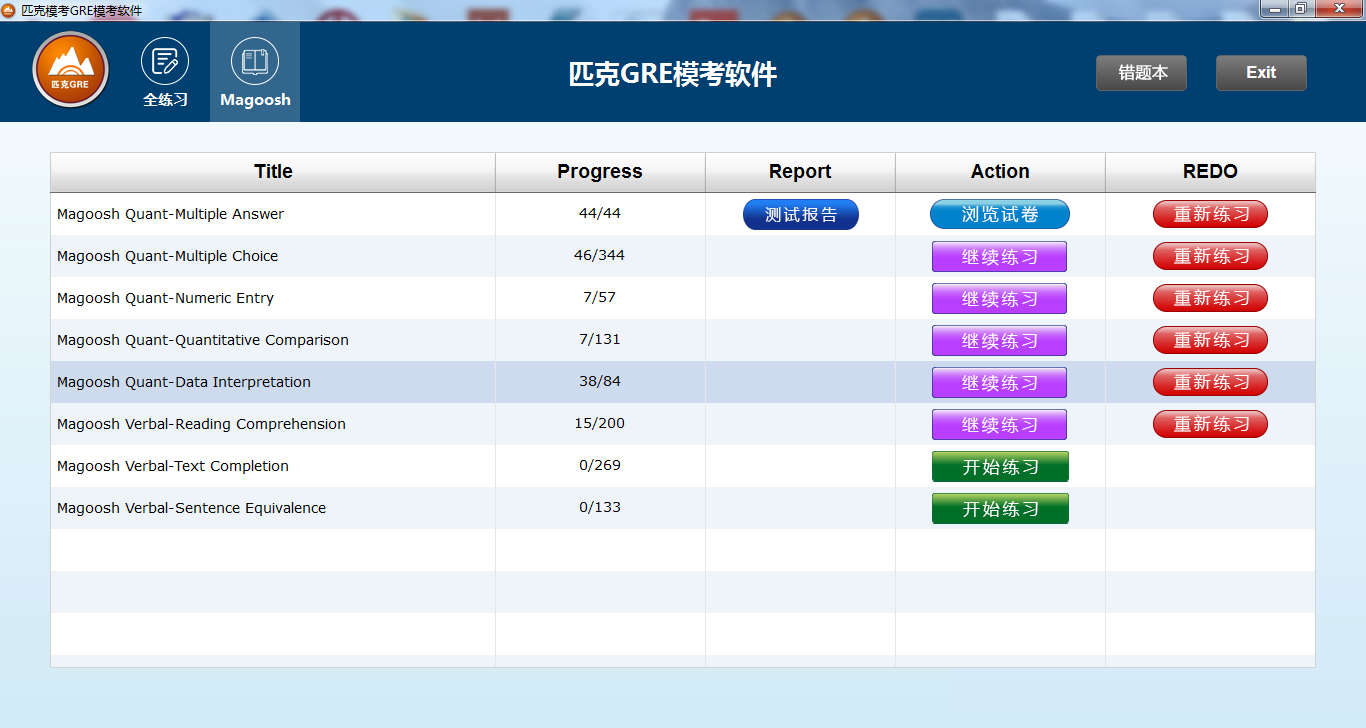
Task: Open the 全练习 practice section icon
Action: [164, 62]
